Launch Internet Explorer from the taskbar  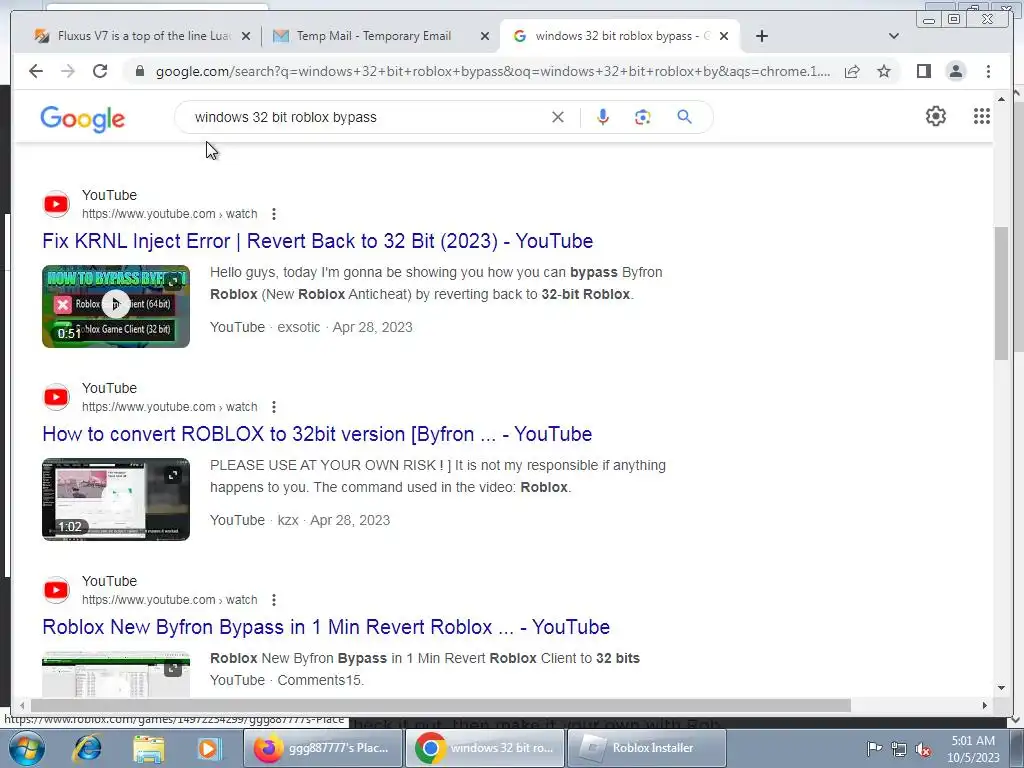[x=86, y=748]
